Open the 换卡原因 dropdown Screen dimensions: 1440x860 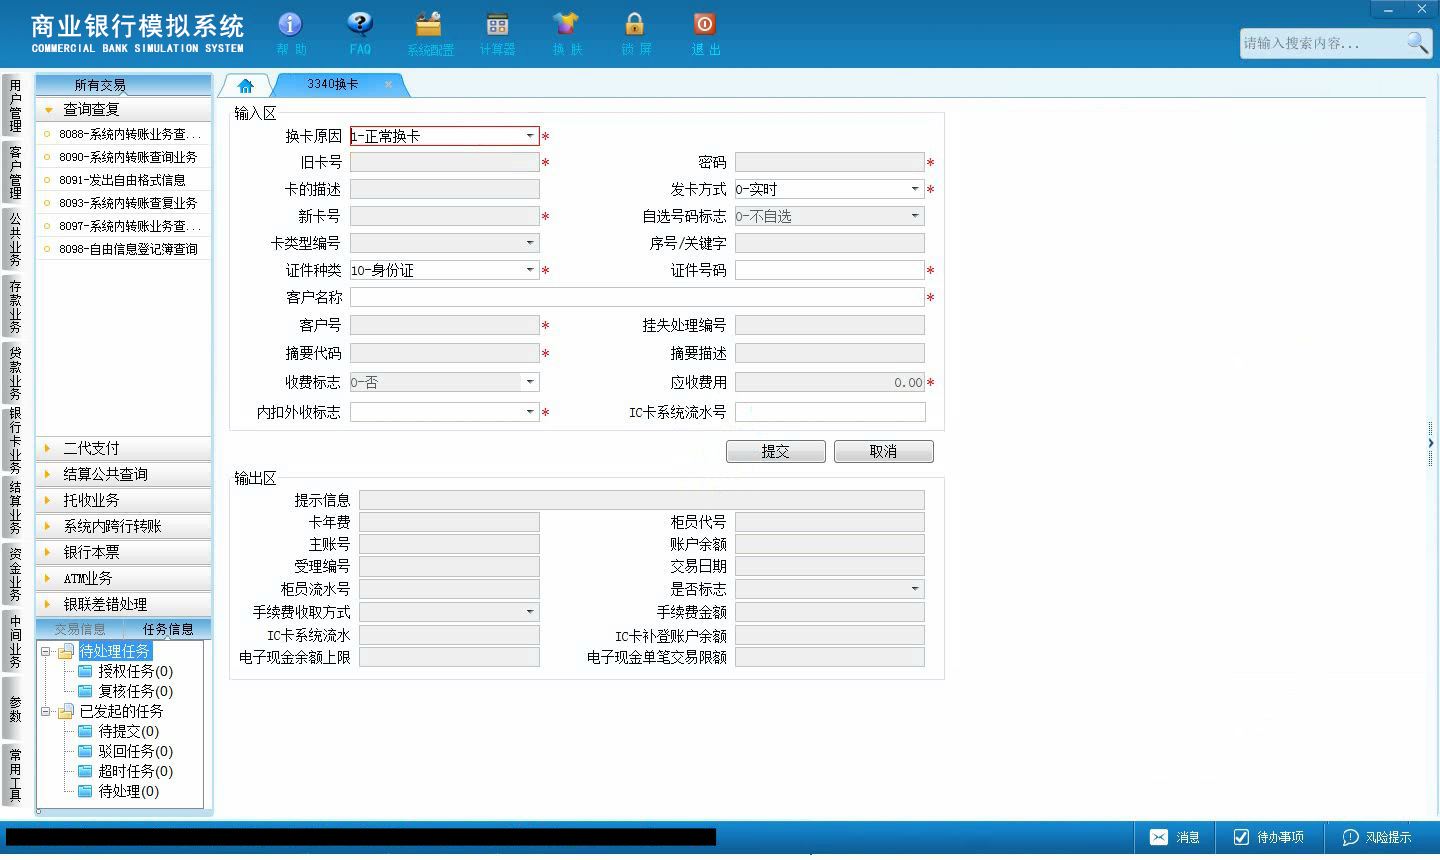[530, 136]
